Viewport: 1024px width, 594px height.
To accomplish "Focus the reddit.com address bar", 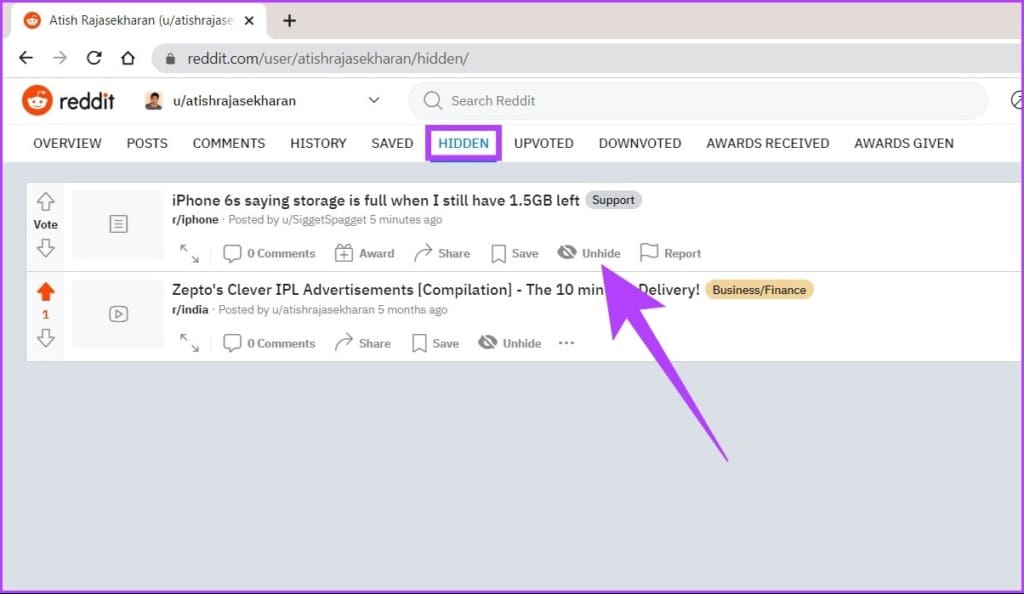I will [x=588, y=59].
